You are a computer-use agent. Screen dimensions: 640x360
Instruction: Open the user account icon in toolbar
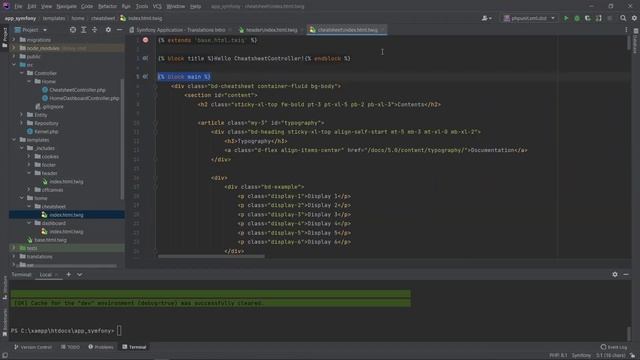(x=486, y=18)
